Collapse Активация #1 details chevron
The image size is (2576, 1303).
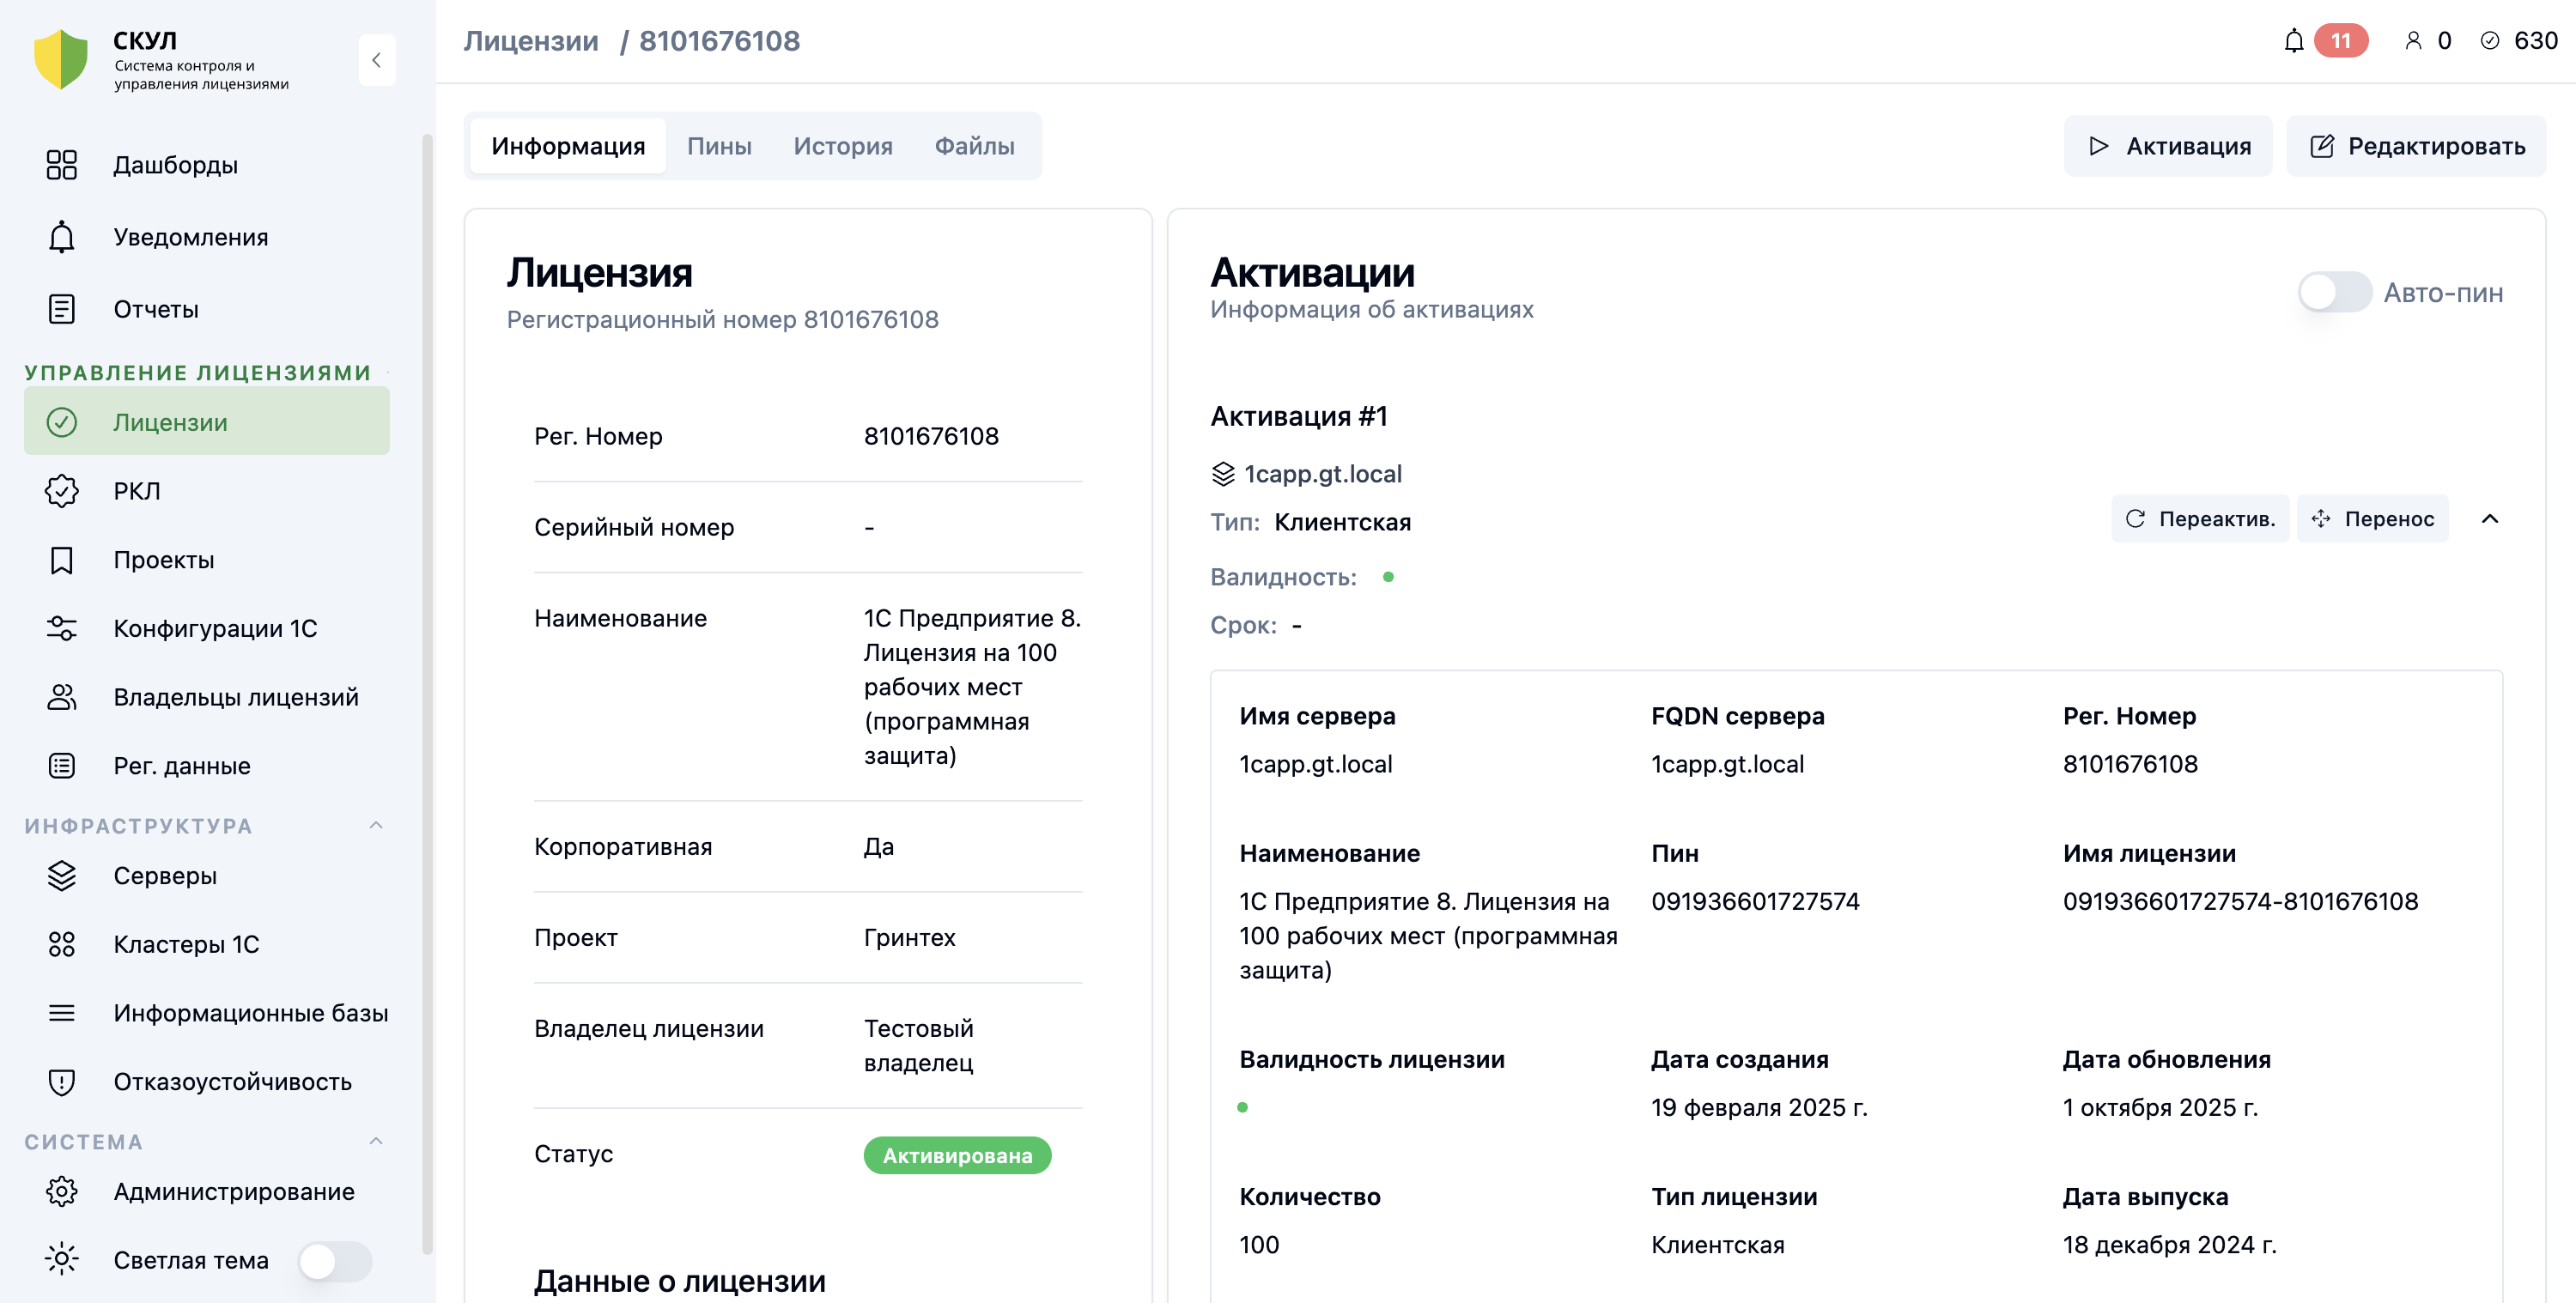tap(2490, 519)
